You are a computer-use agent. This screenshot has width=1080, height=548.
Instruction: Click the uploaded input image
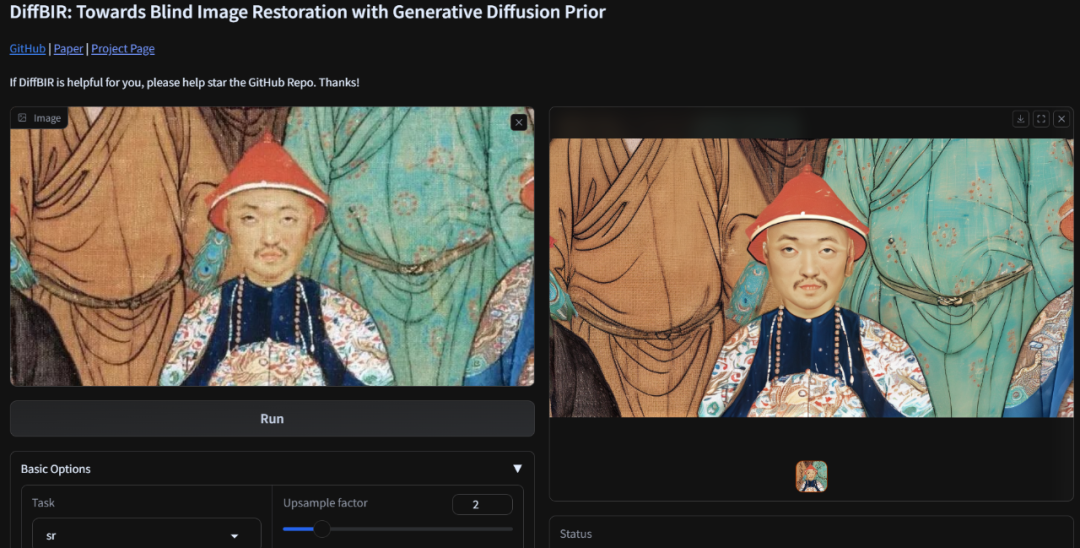272,246
